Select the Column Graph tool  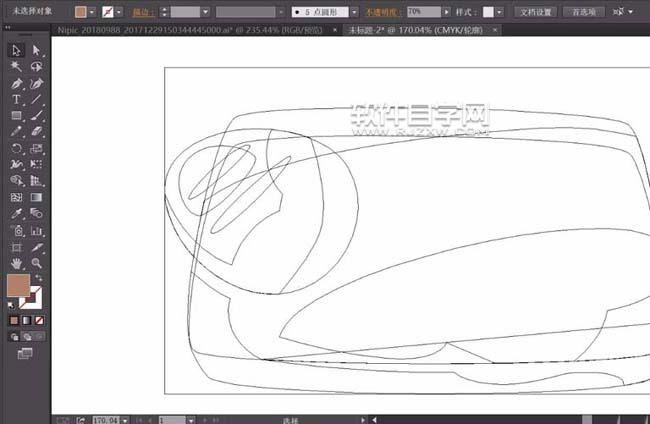coord(36,230)
